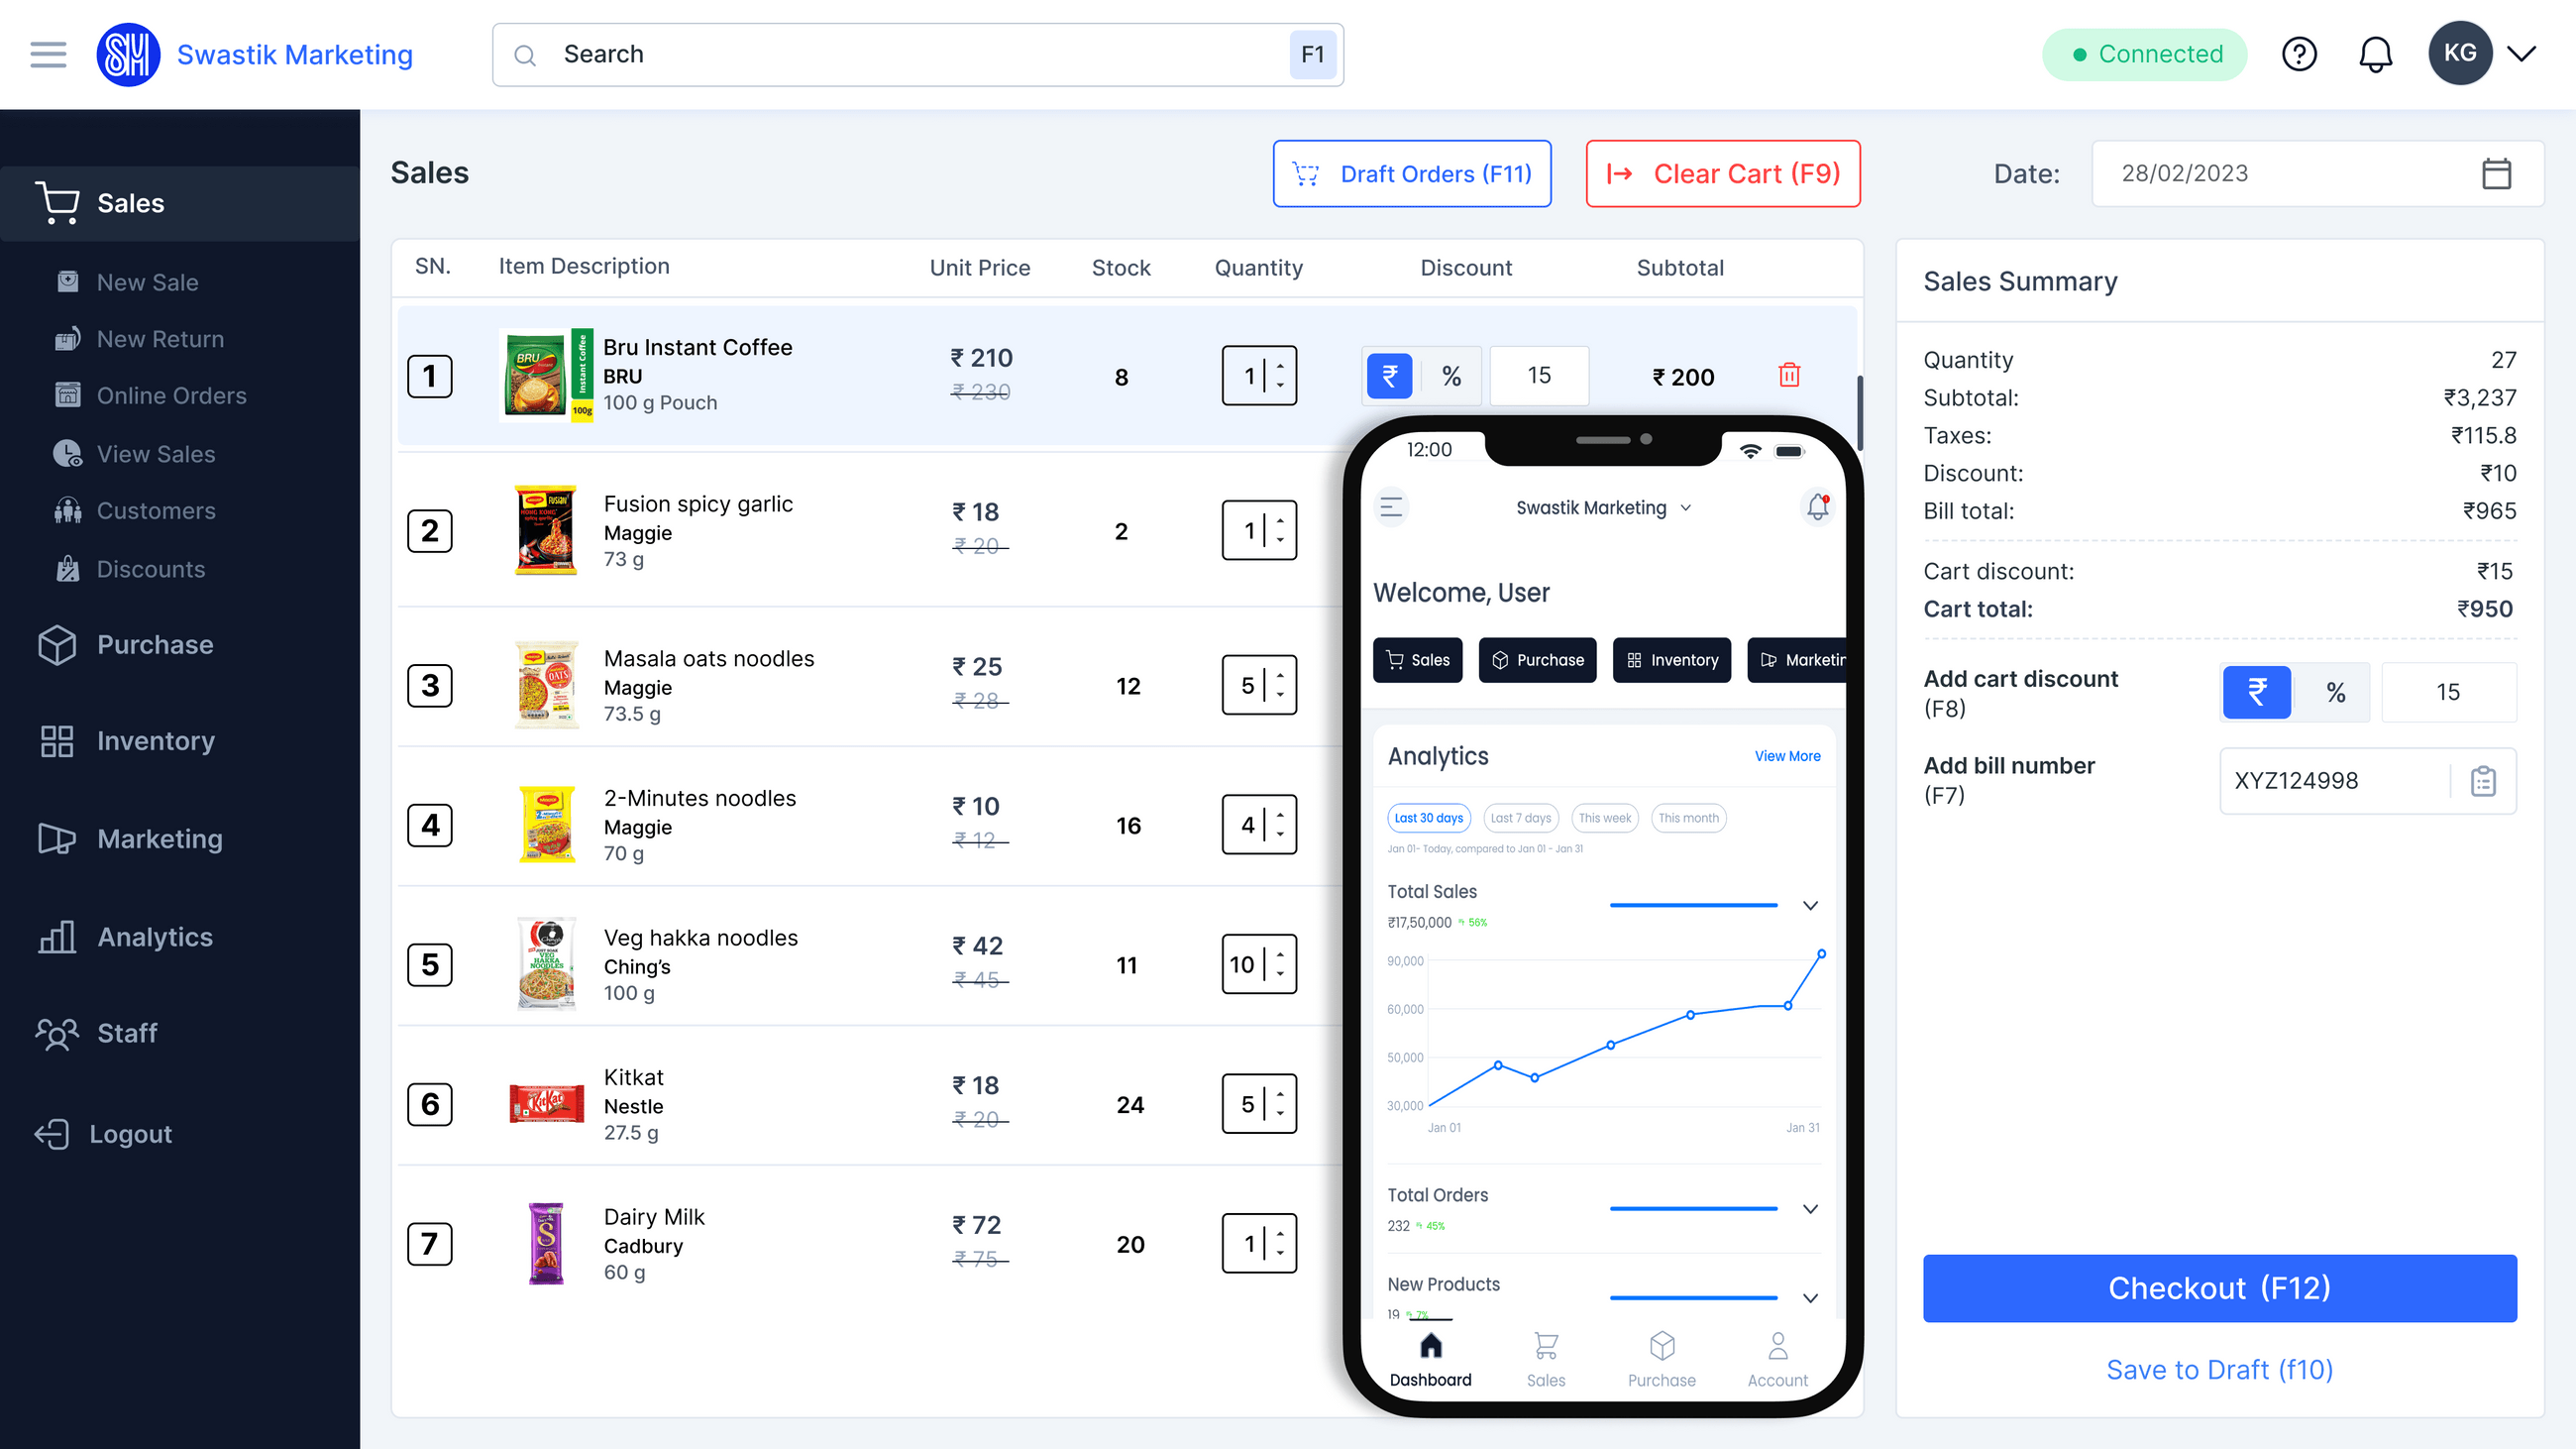Image resolution: width=2576 pixels, height=1449 pixels.
Task: Click Inventory shortcut button in phone
Action: (x=1671, y=660)
